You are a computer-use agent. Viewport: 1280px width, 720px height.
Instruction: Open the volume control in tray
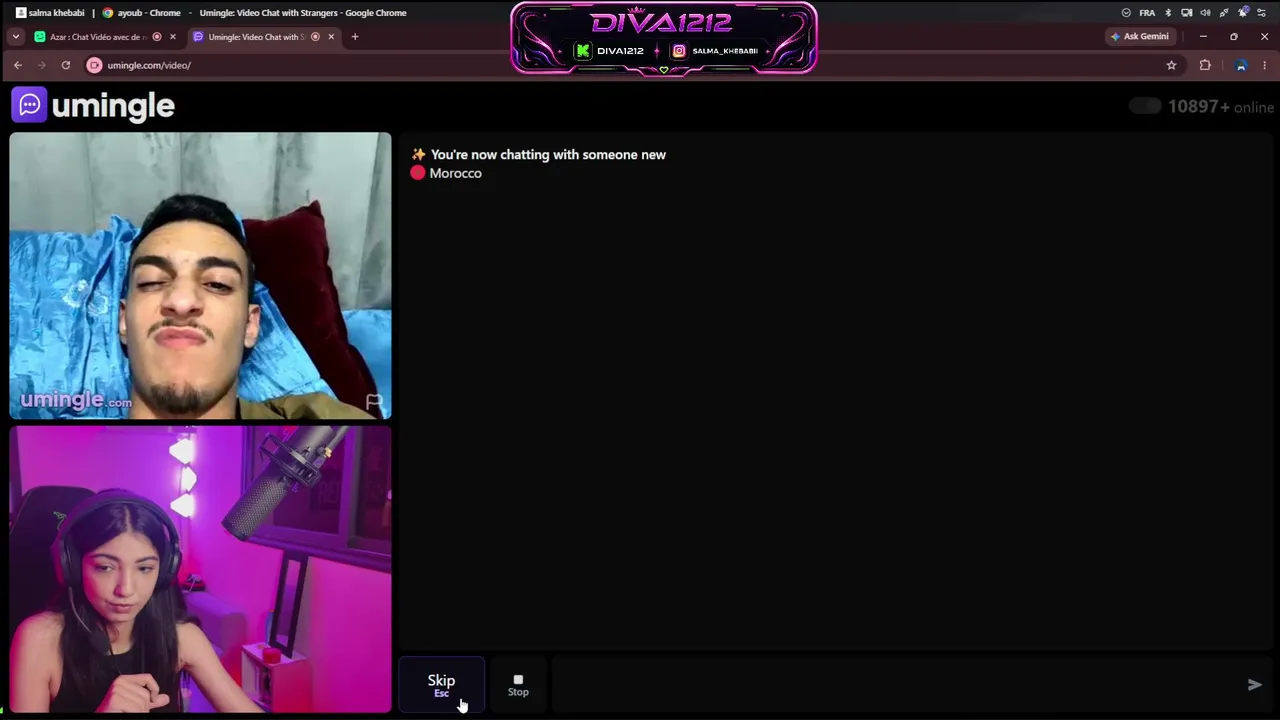(1205, 13)
